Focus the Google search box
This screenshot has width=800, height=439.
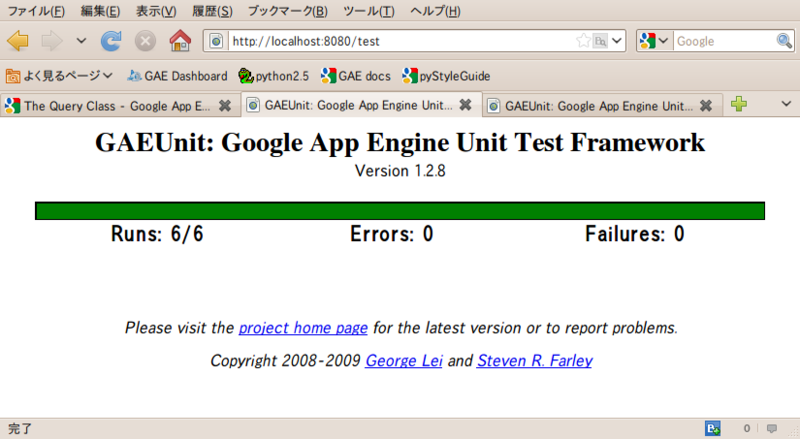[x=724, y=41]
